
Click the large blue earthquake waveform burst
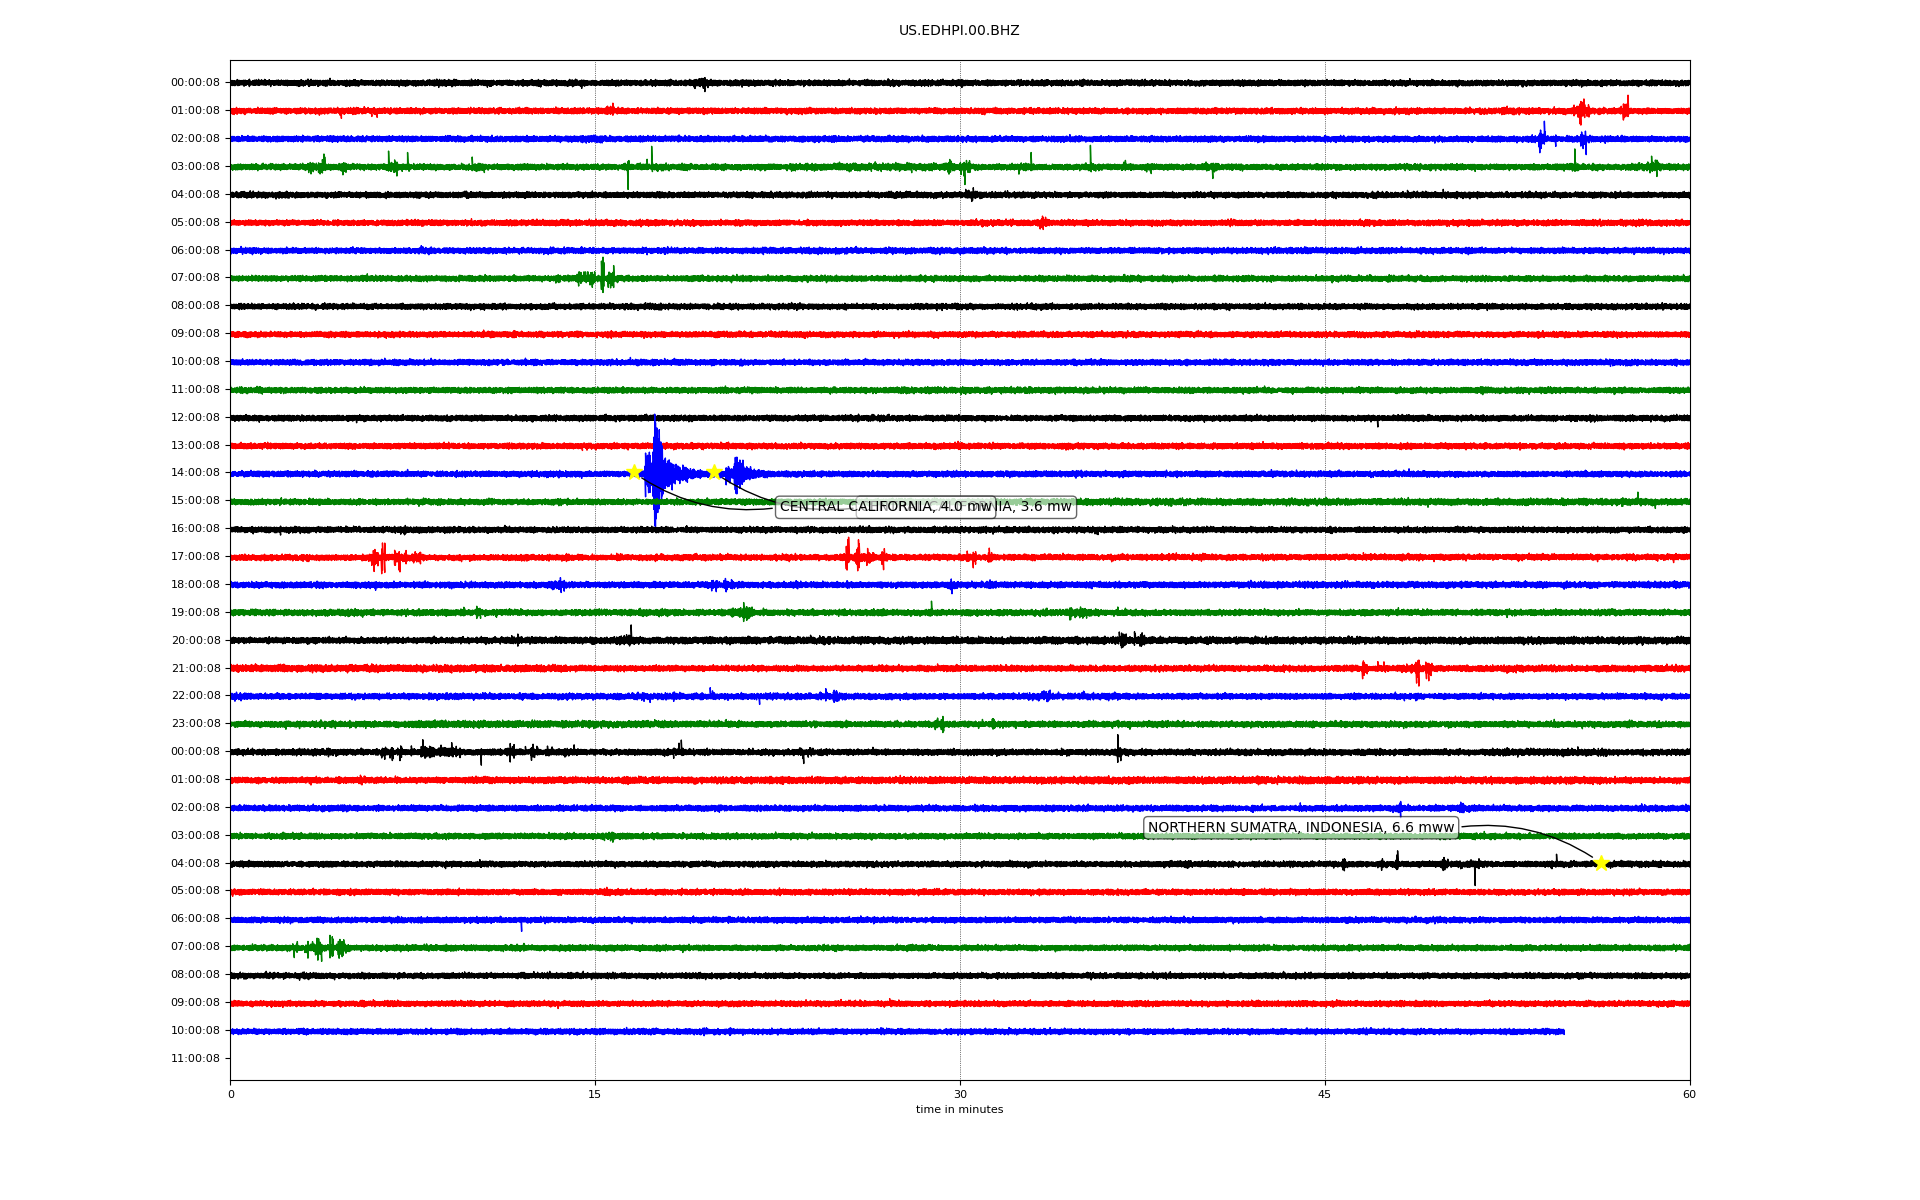pos(657,472)
